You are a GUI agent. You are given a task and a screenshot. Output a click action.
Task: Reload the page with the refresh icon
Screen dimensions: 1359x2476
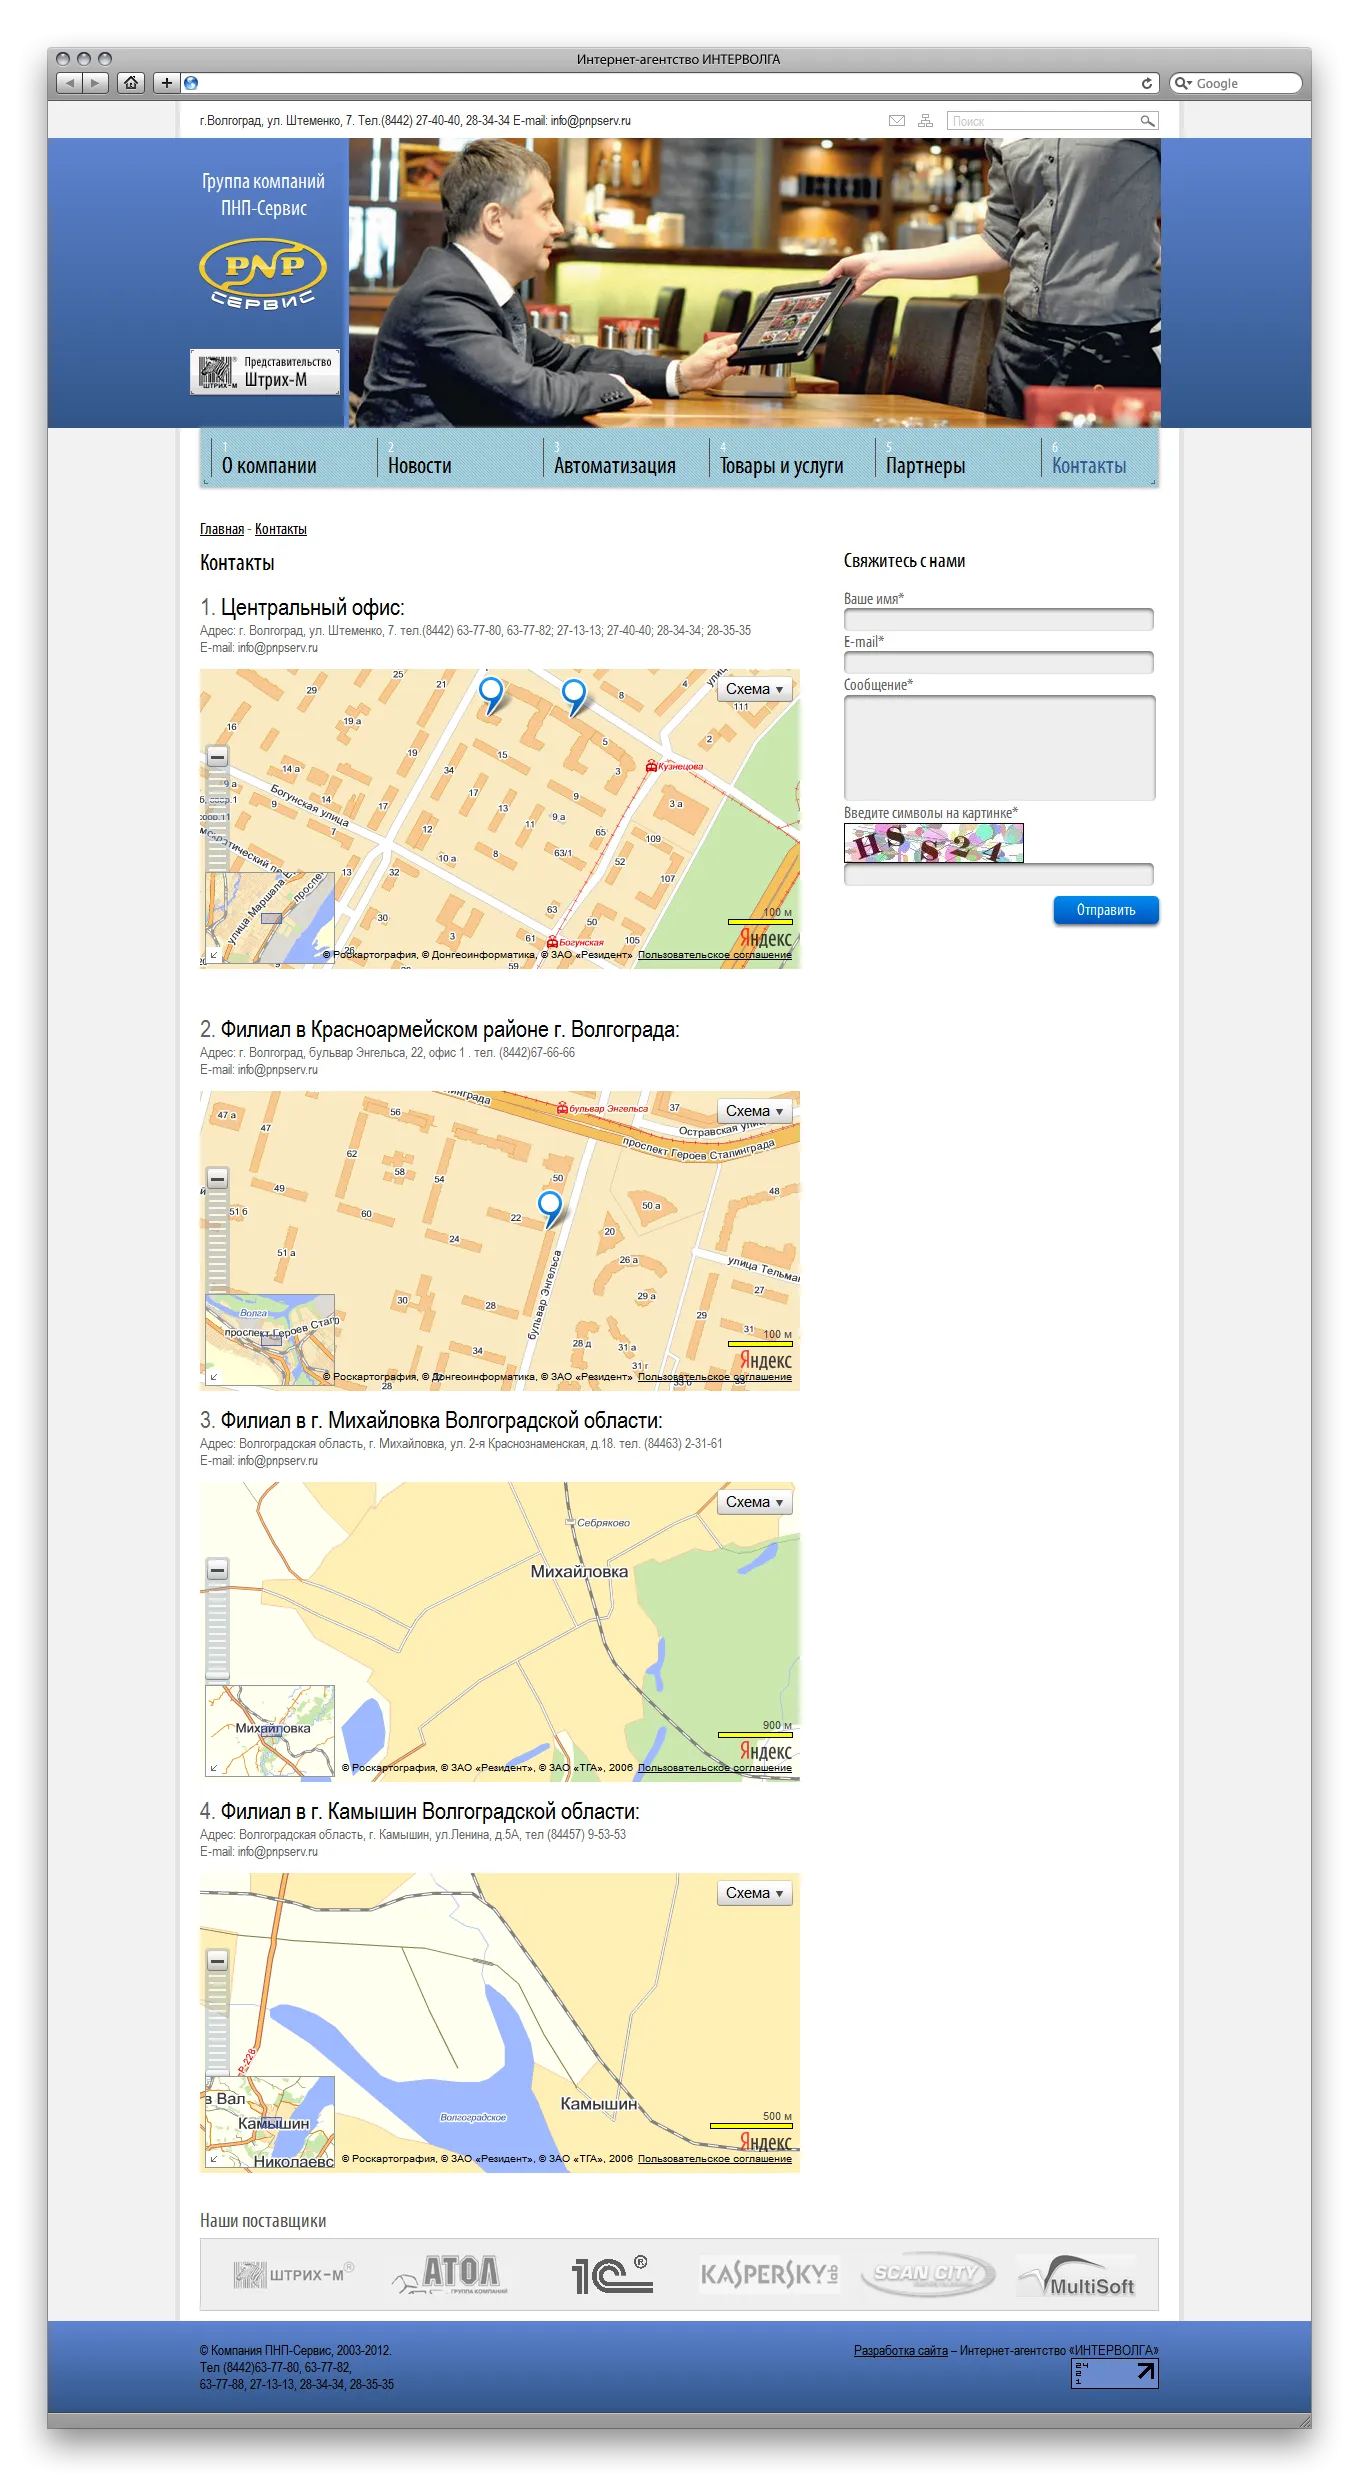pyautogui.click(x=1147, y=83)
